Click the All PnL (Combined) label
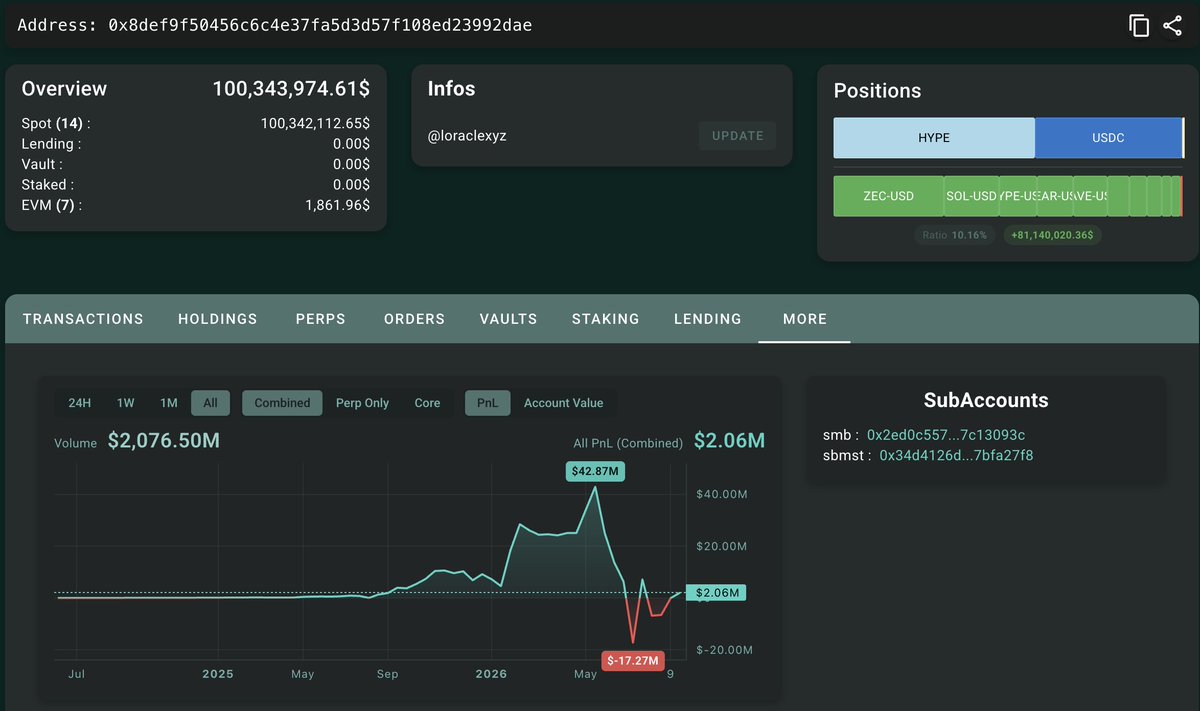 628,443
